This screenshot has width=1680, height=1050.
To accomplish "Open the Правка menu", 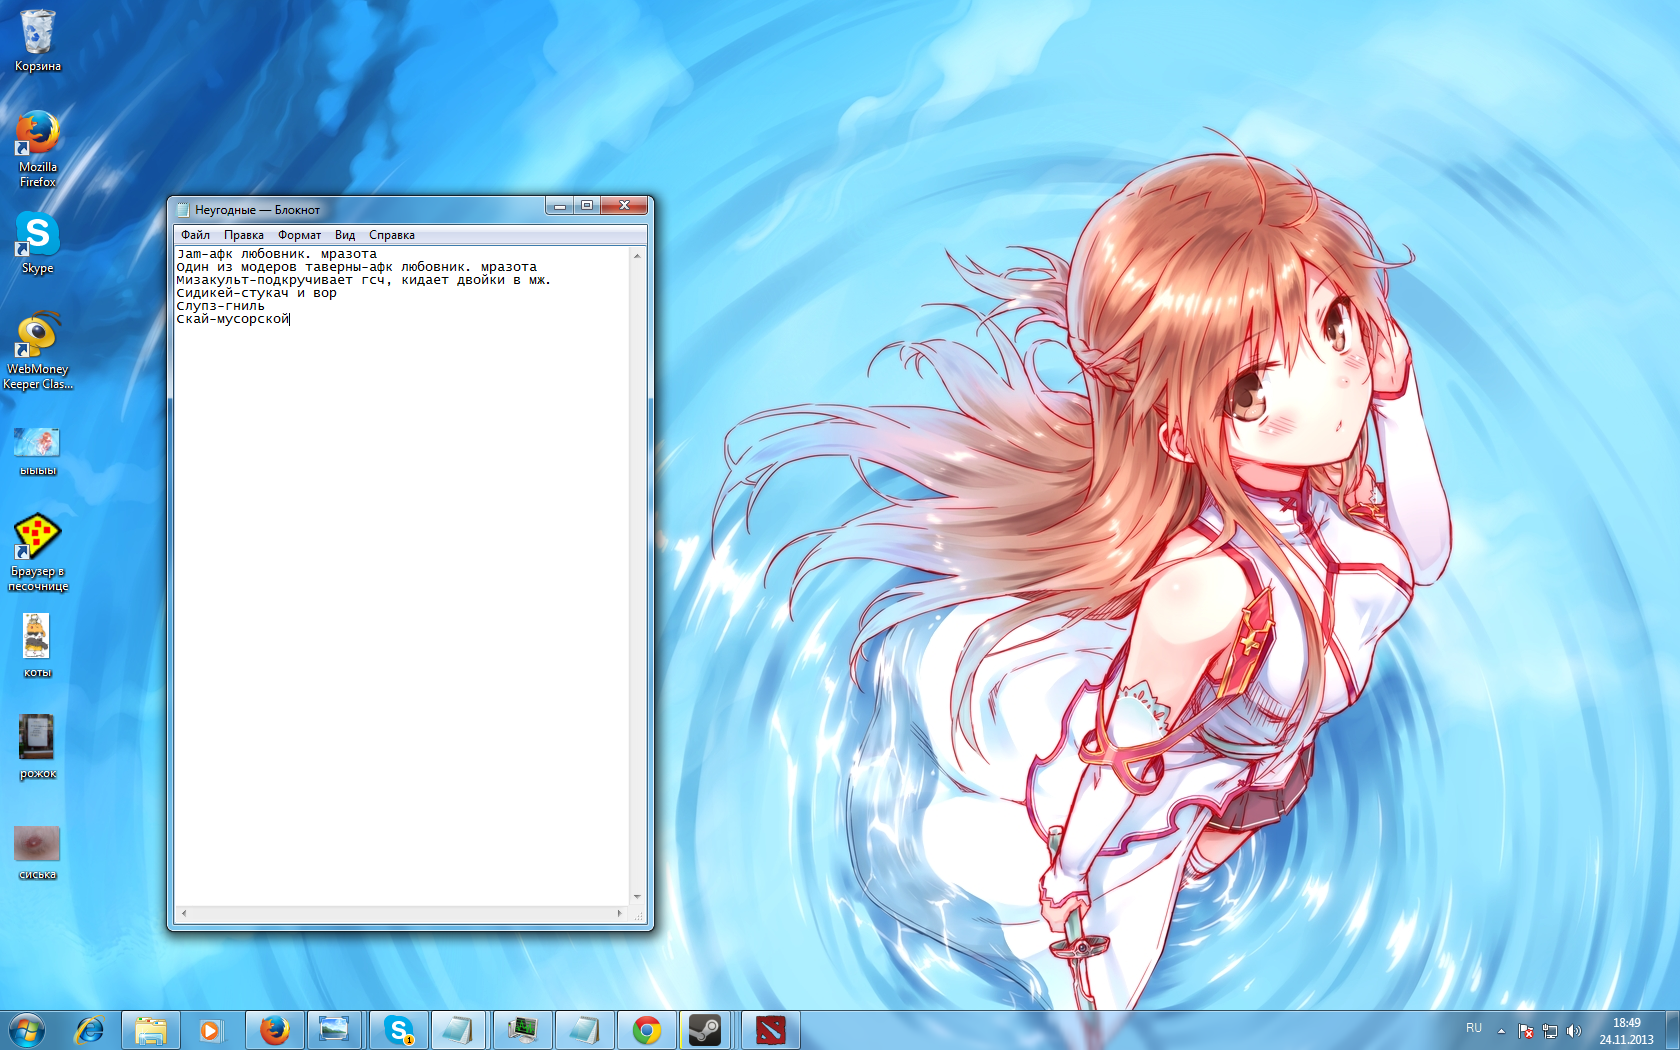I will pos(243,235).
